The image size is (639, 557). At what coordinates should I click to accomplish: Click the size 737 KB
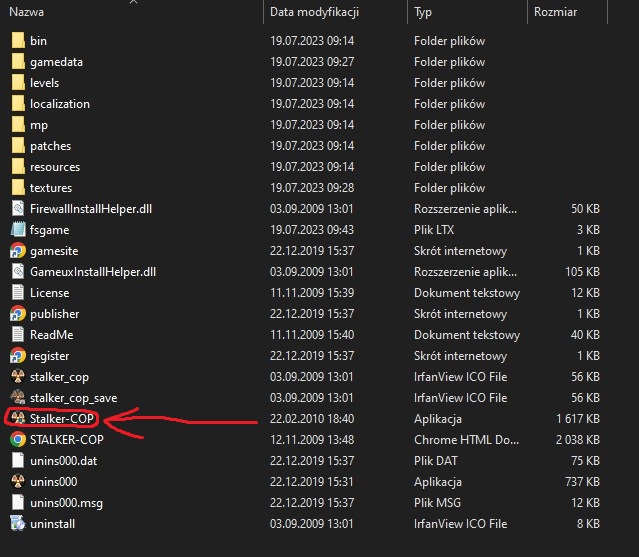(x=582, y=482)
